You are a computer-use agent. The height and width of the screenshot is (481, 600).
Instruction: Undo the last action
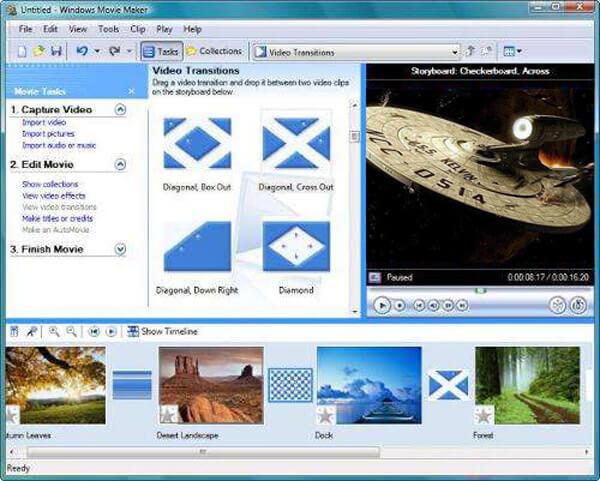[82, 51]
